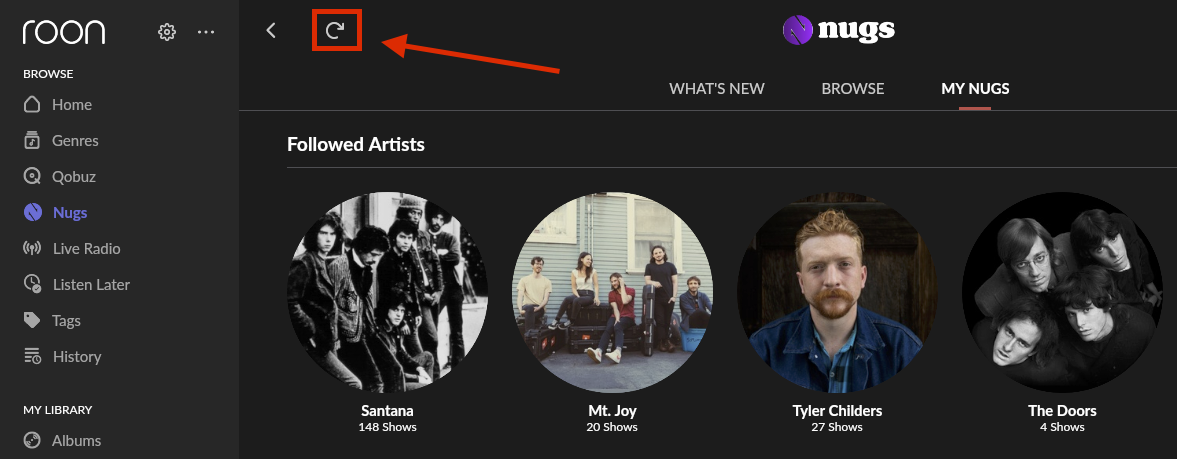Image resolution: width=1177 pixels, height=459 pixels.
Task: Select the My Nugs tab
Action: click(975, 88)
